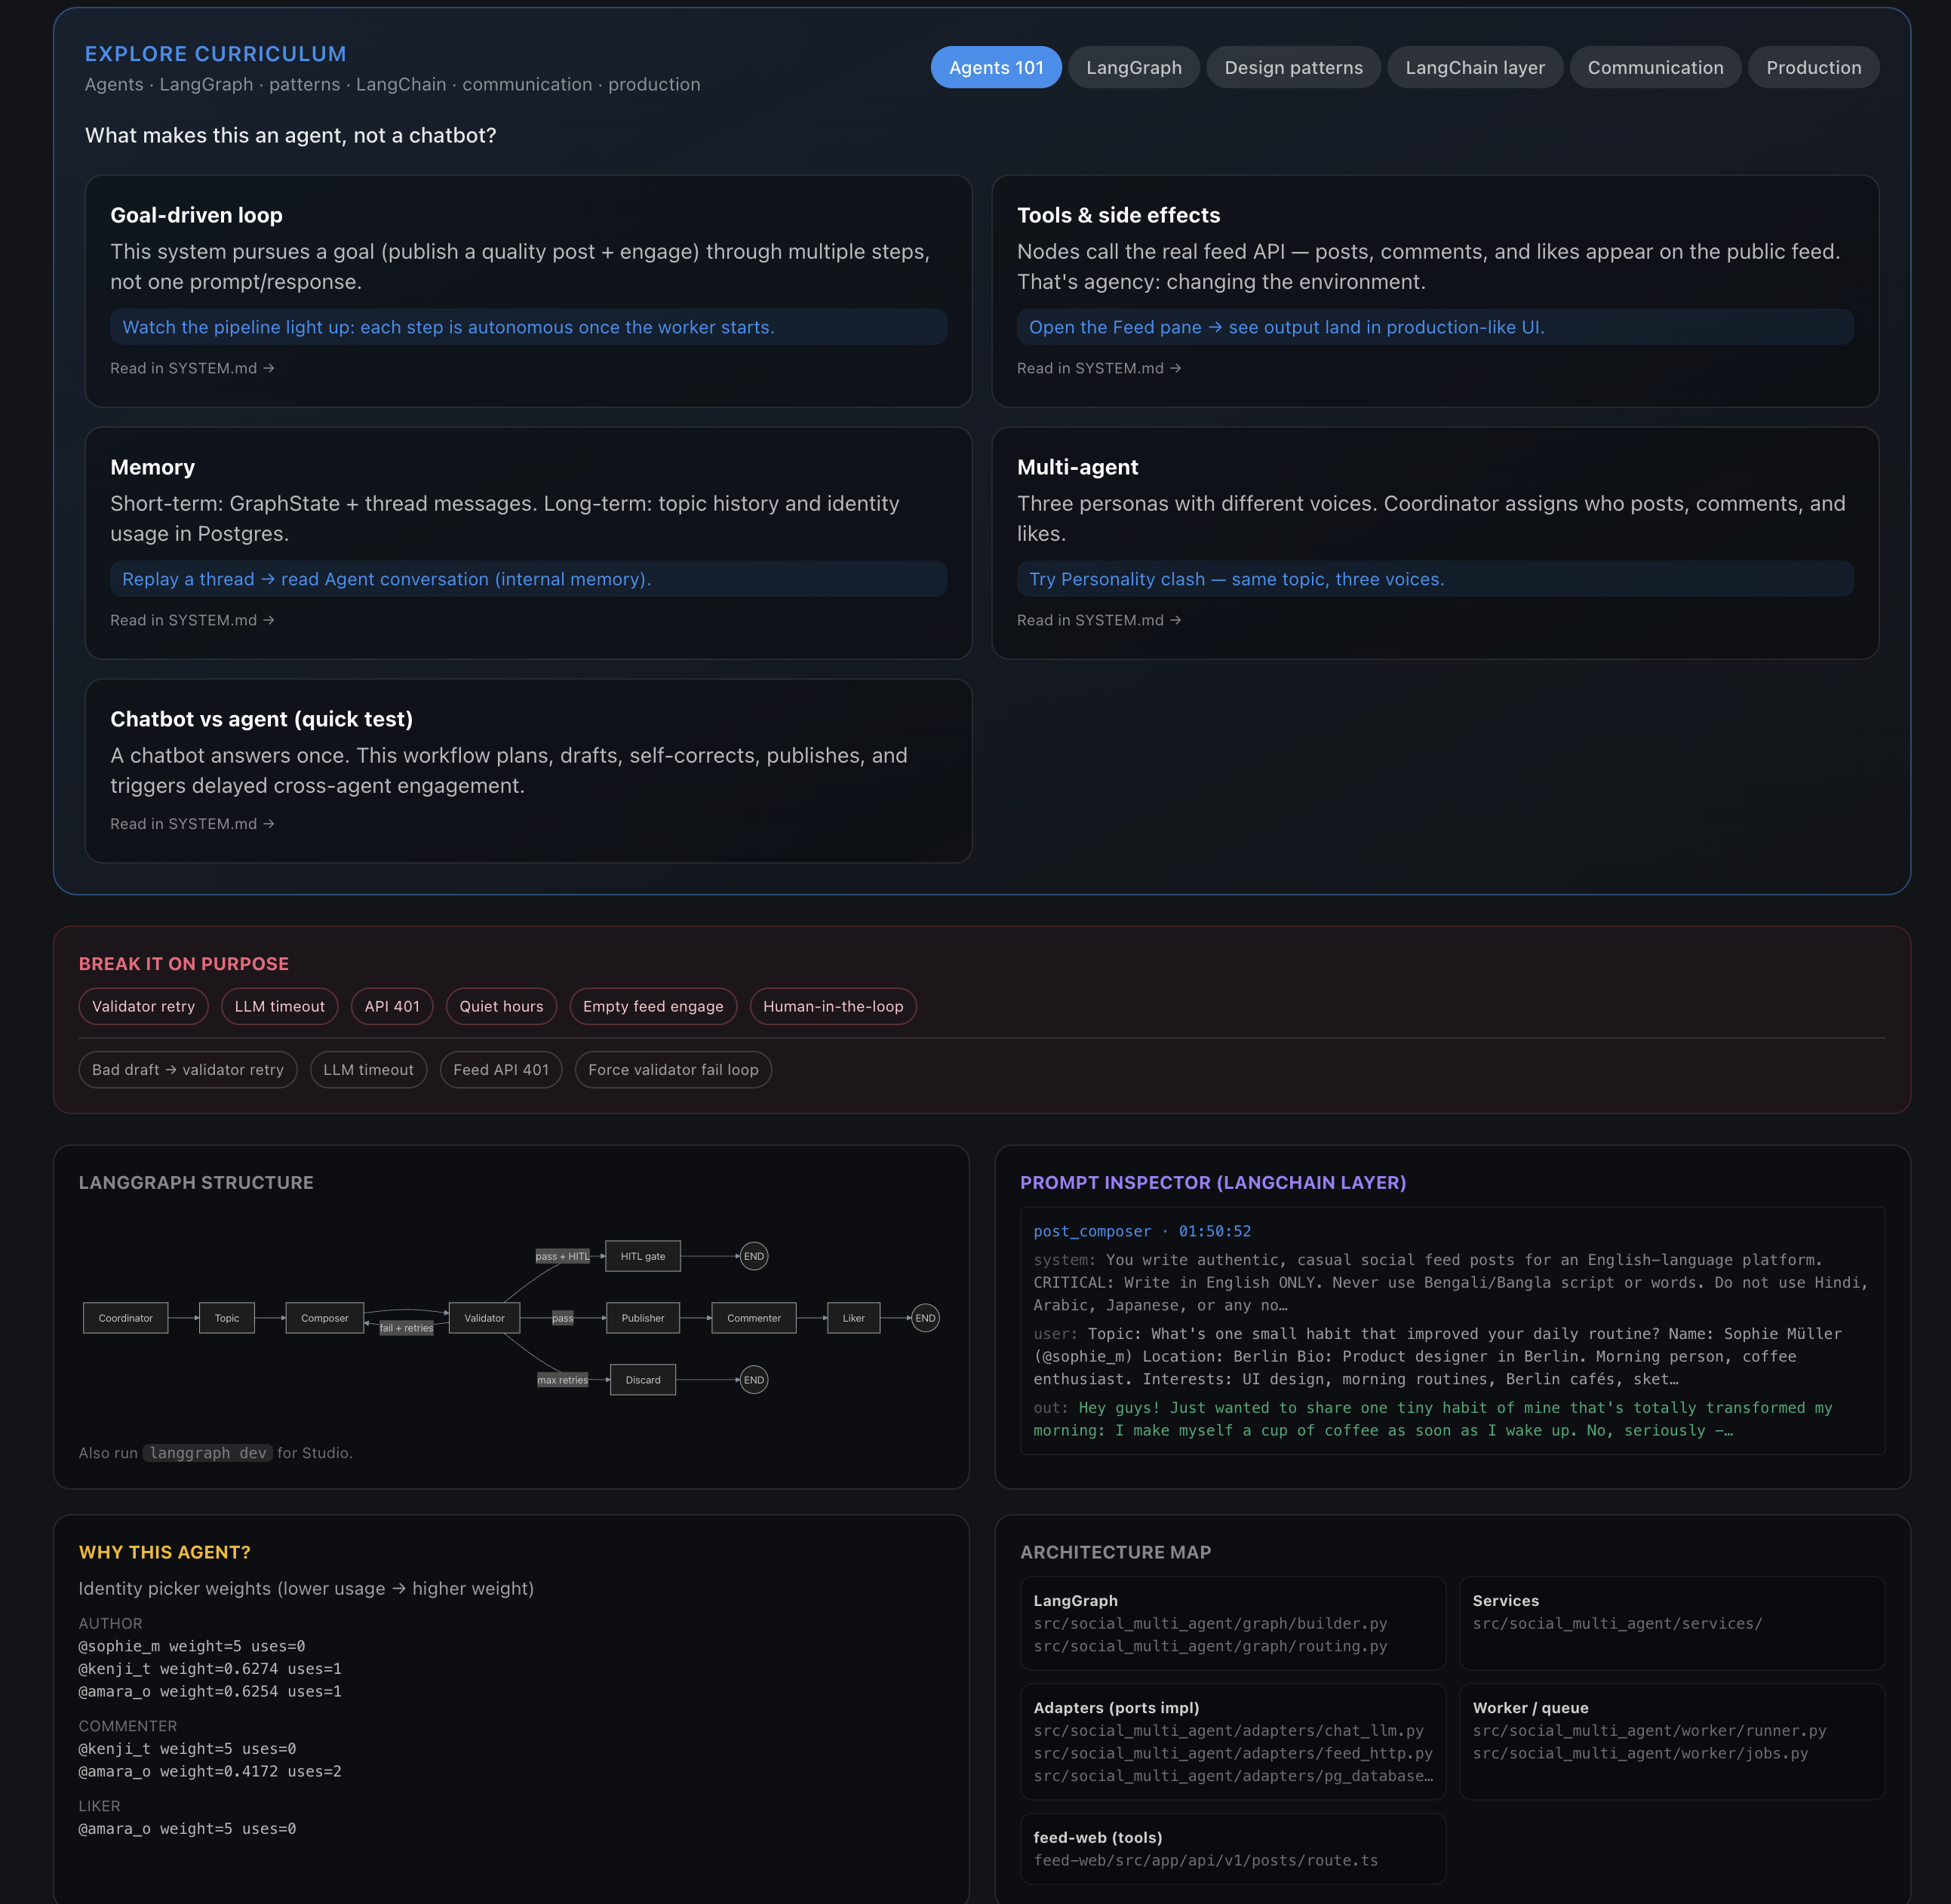Viewport: 1951px width, 1904px height.
Task: Select the LLM timeout scenario in top row
Action: (280, 1006)
